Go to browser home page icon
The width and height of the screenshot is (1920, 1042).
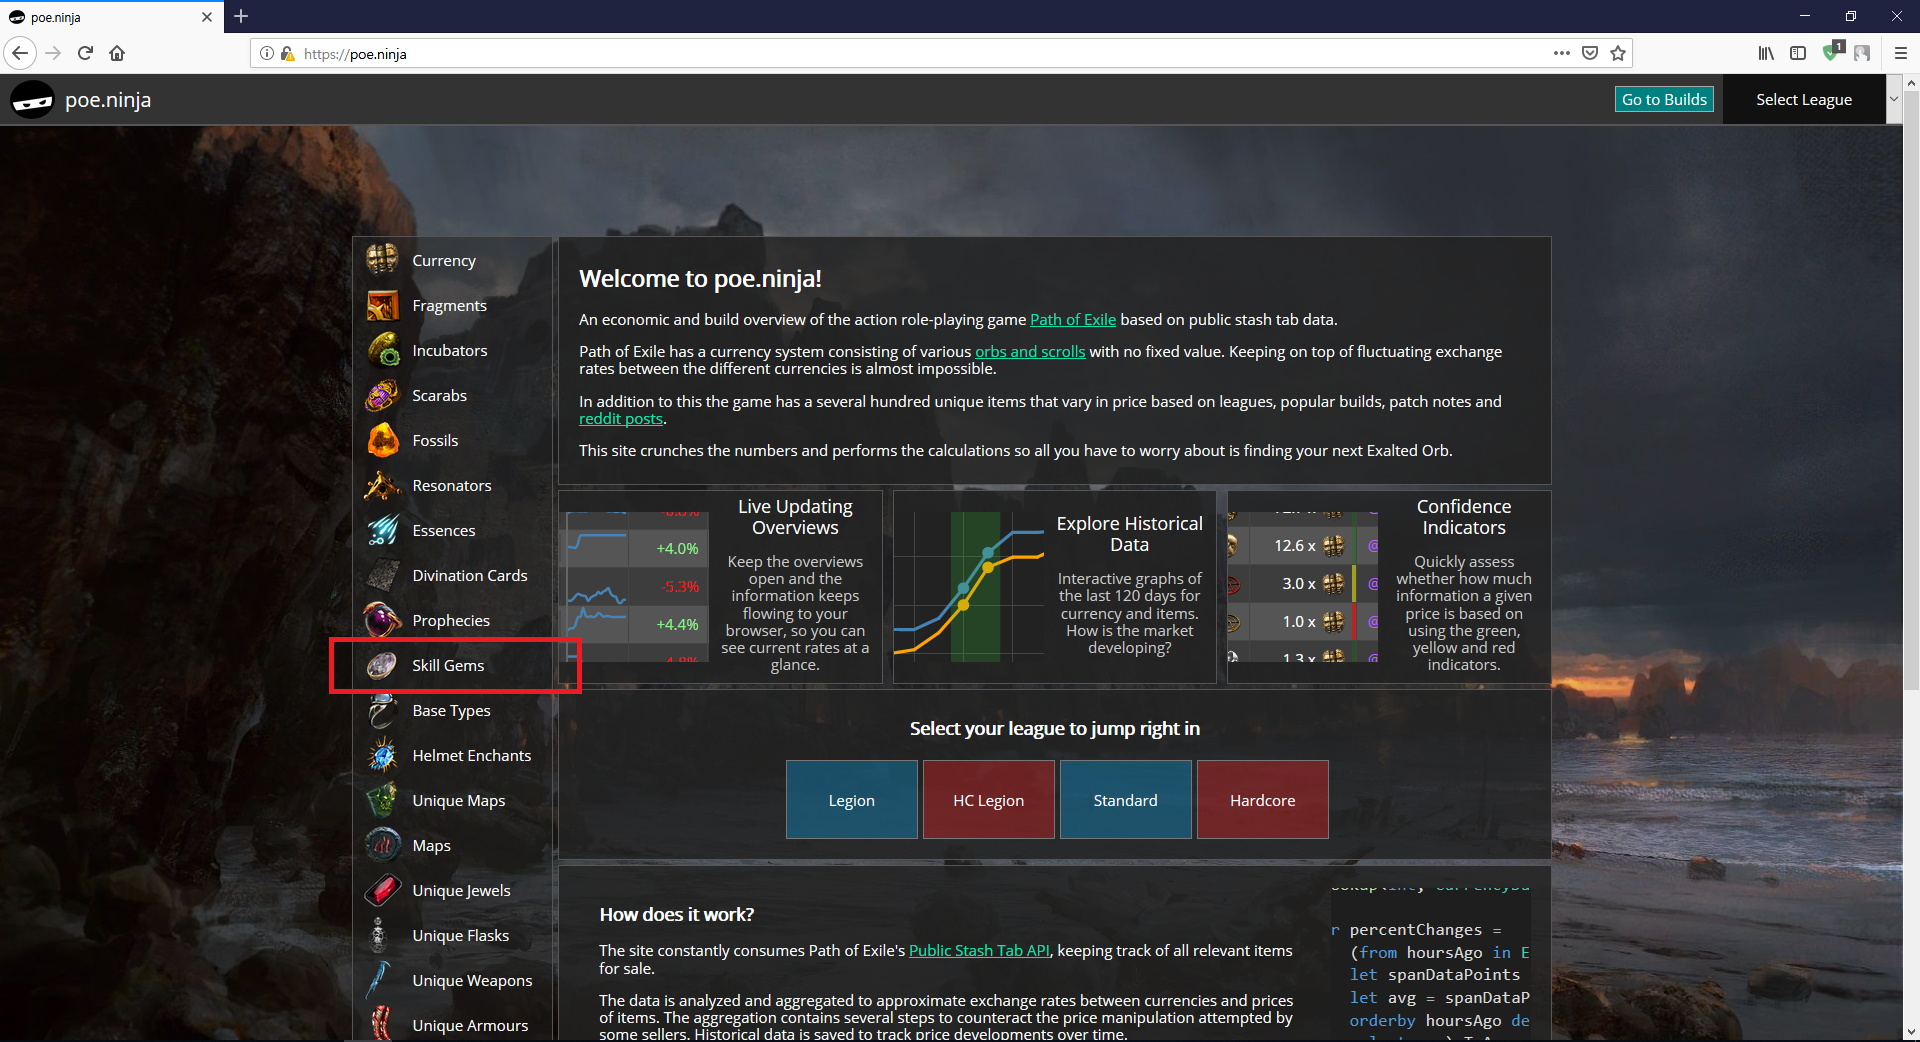[117, 53]
